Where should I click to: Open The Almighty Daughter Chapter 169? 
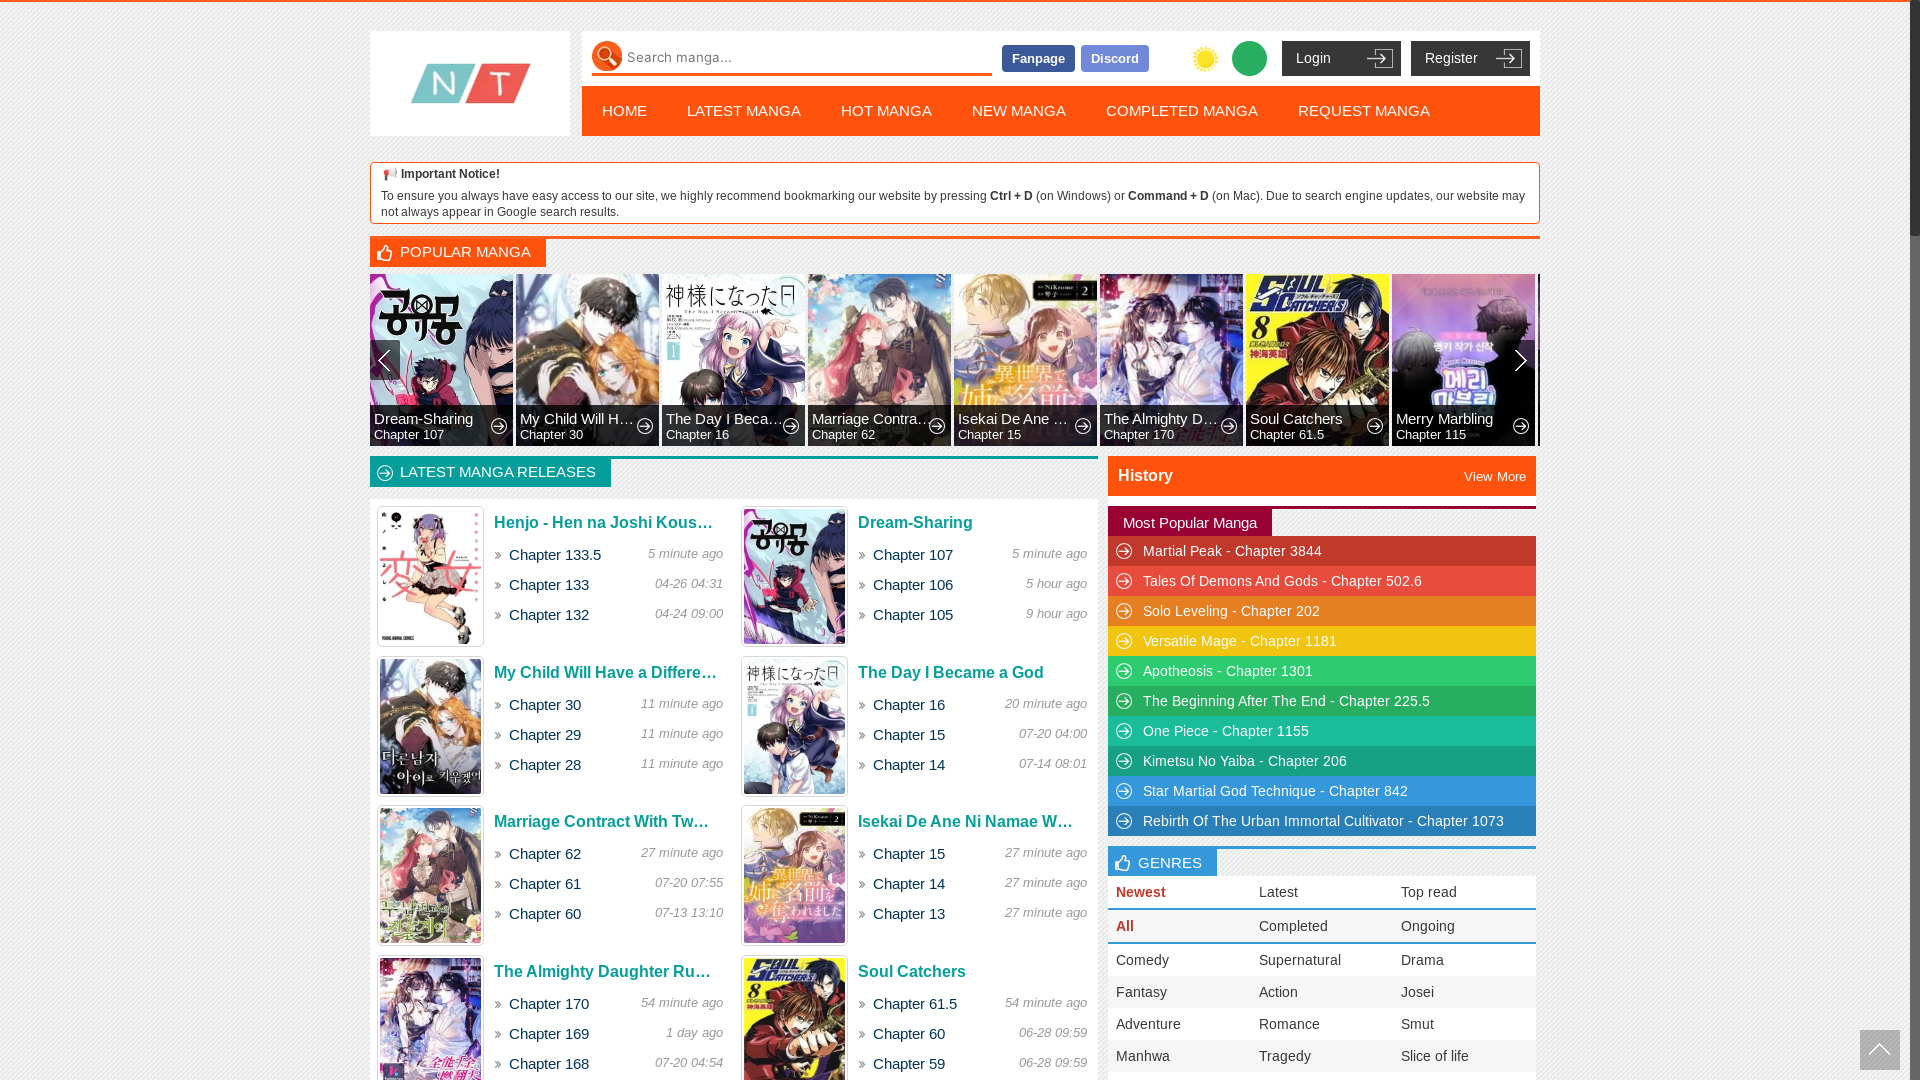549,1034
